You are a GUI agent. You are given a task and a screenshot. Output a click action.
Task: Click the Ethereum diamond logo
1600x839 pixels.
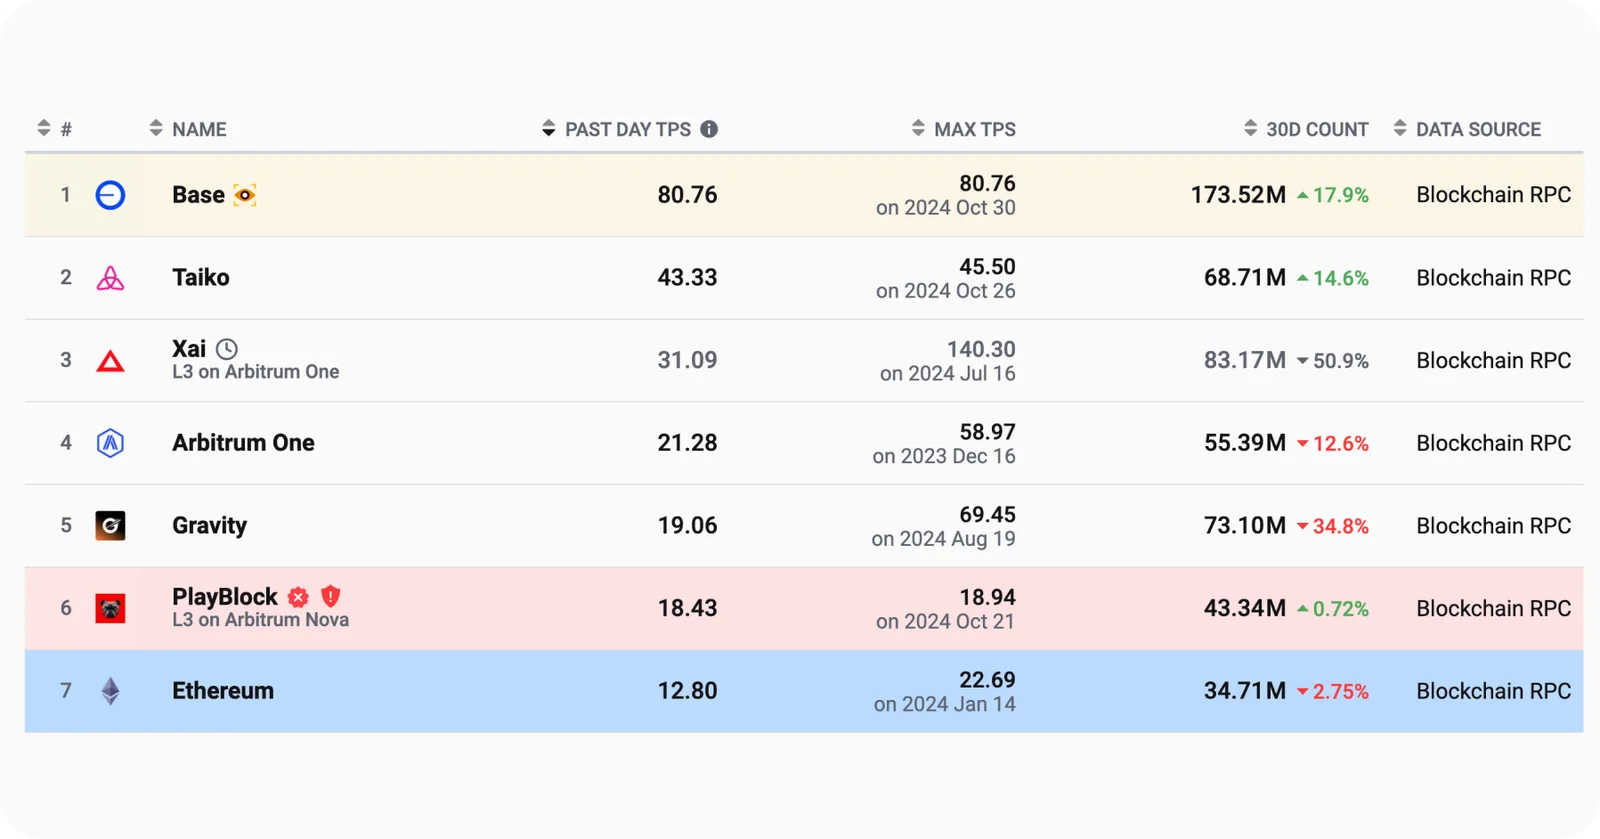tap(110, 691)
